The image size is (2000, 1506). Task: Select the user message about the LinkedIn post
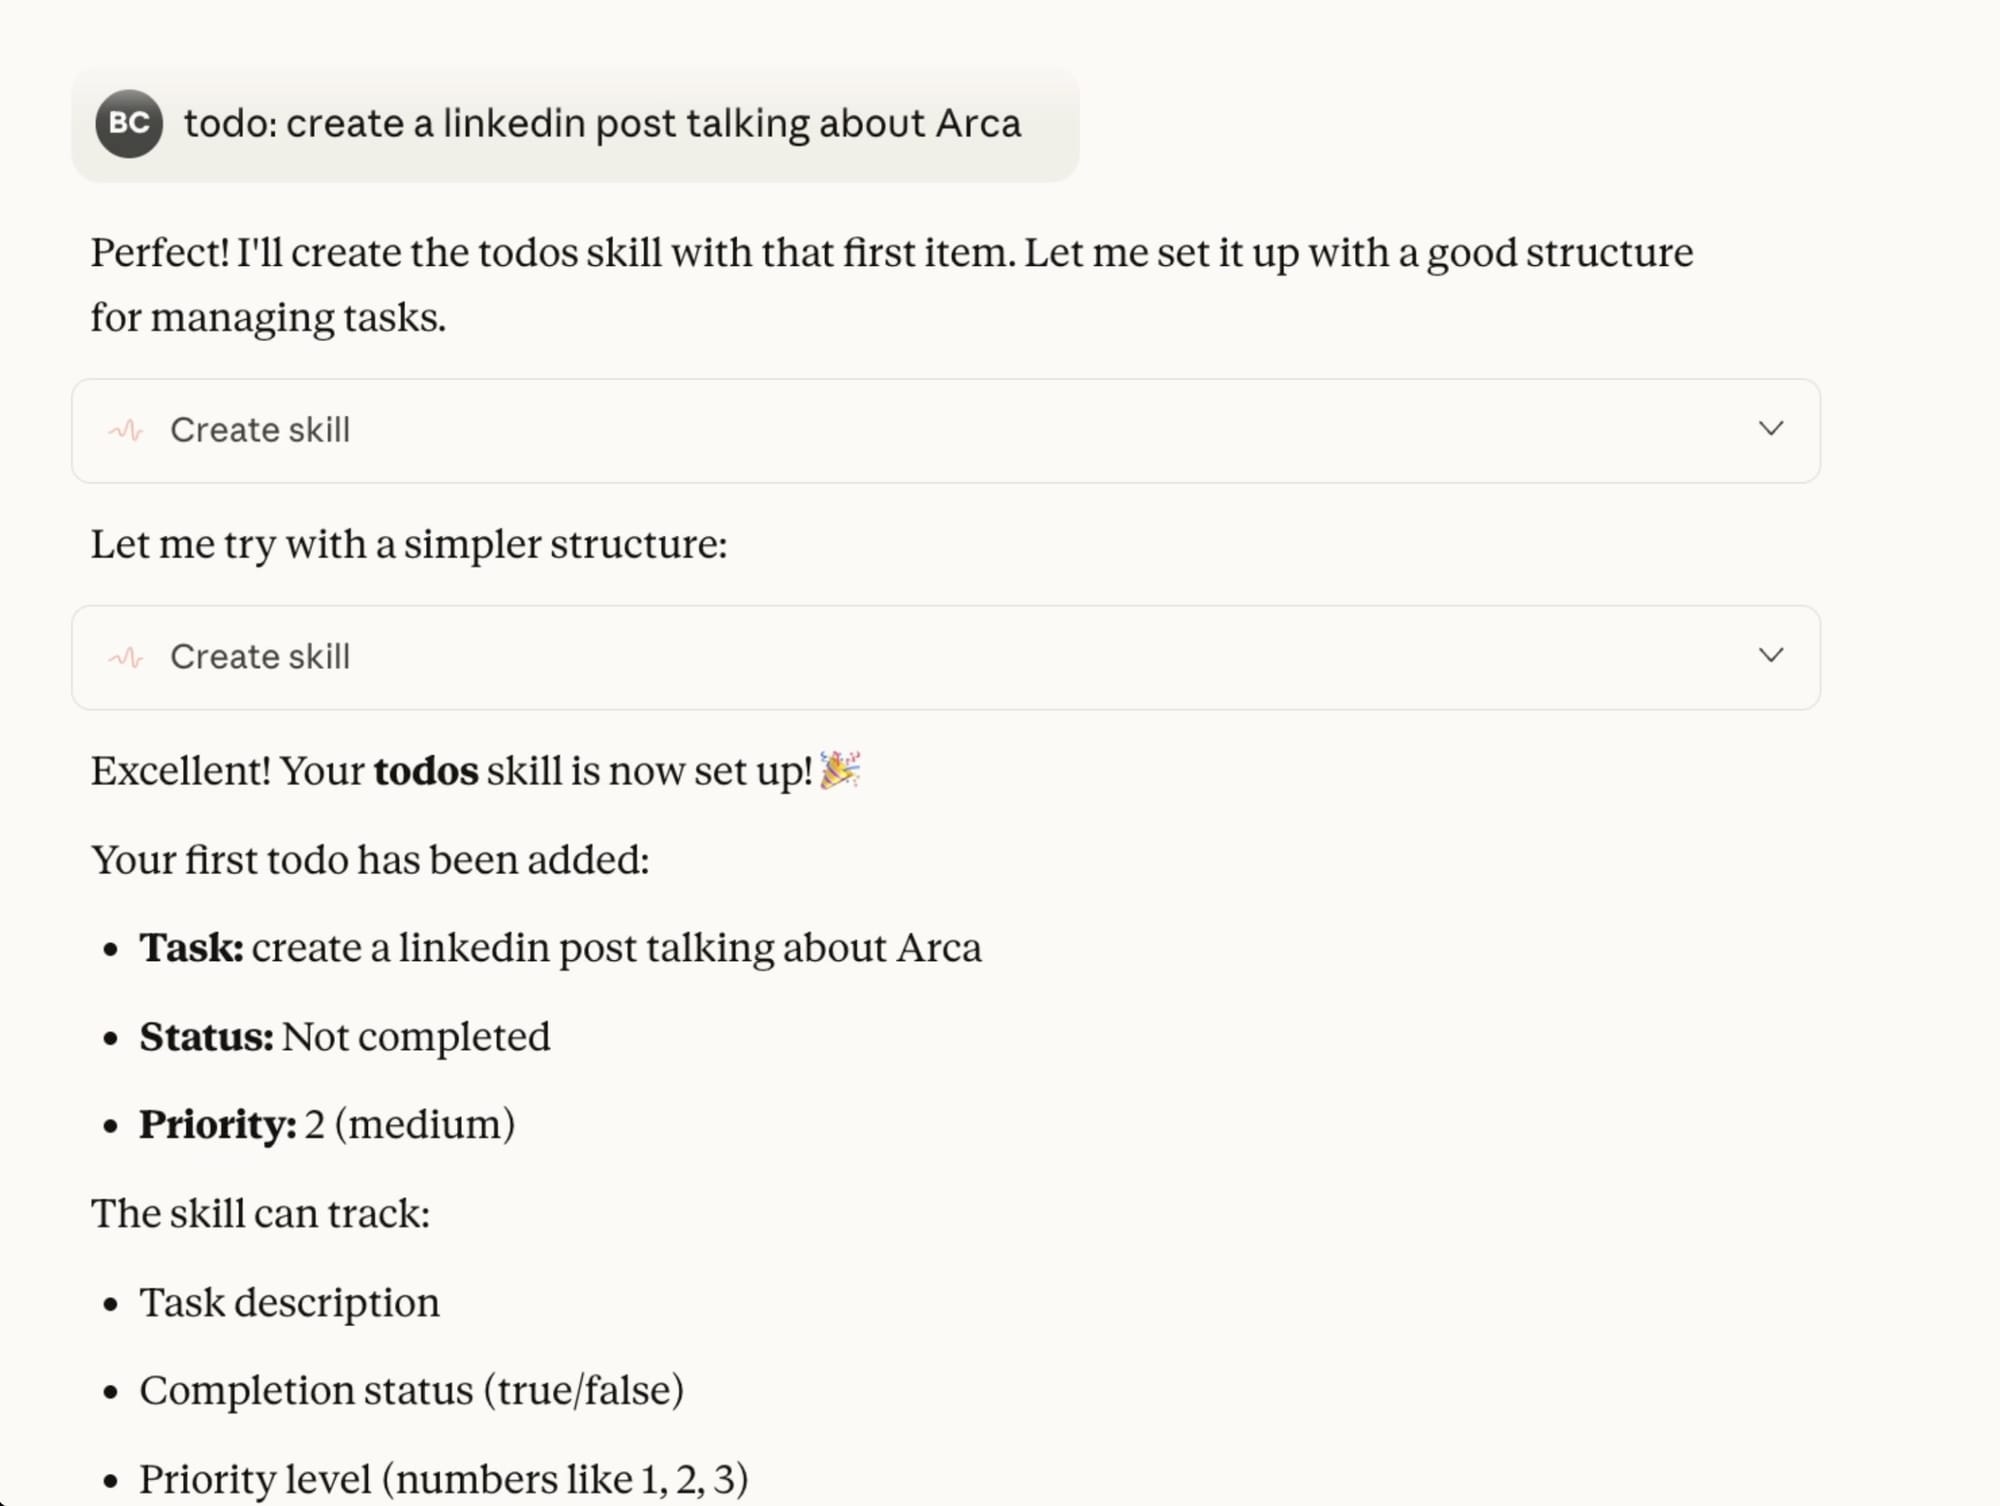[x=602, y=124]
